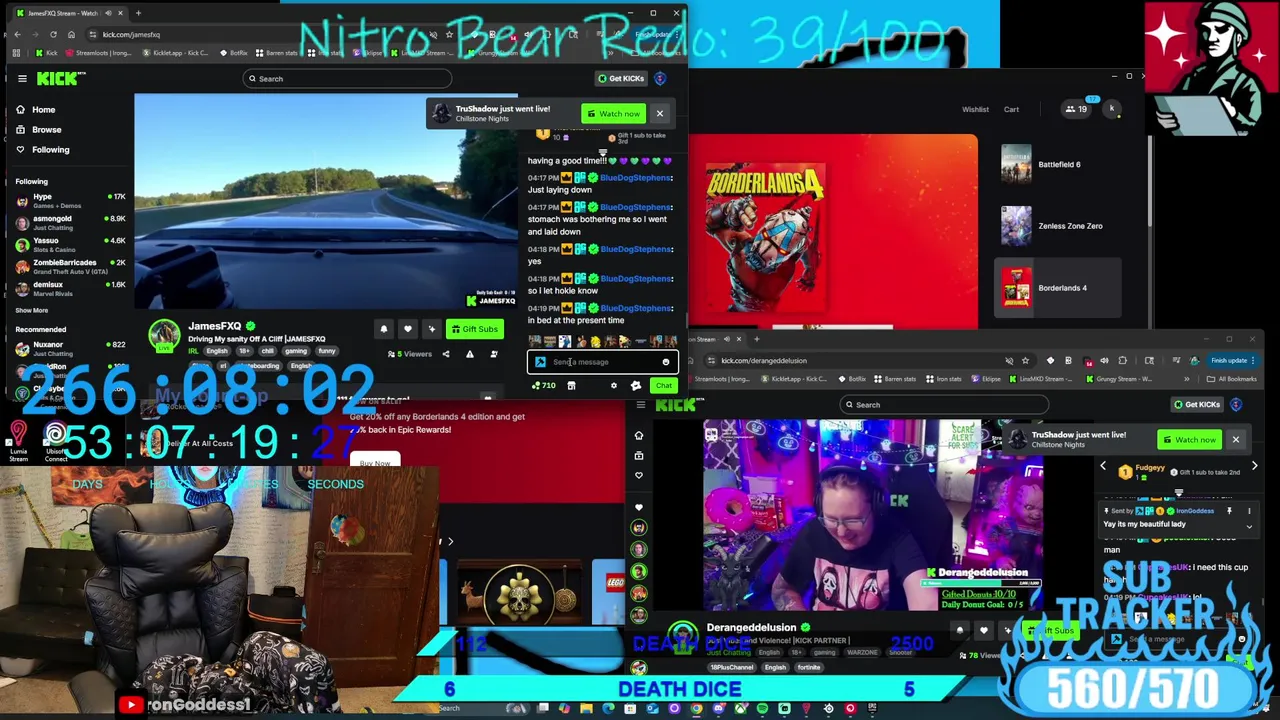Screen dimensions: 1280x720
Task: Click Watch now in JamesFXQ window notification
Action: click(x=614, y=114)
